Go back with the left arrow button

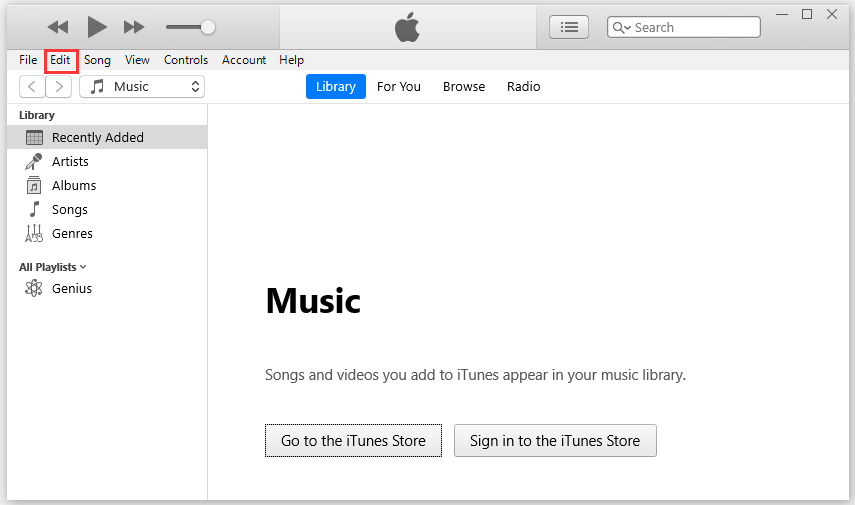(32, 87)
